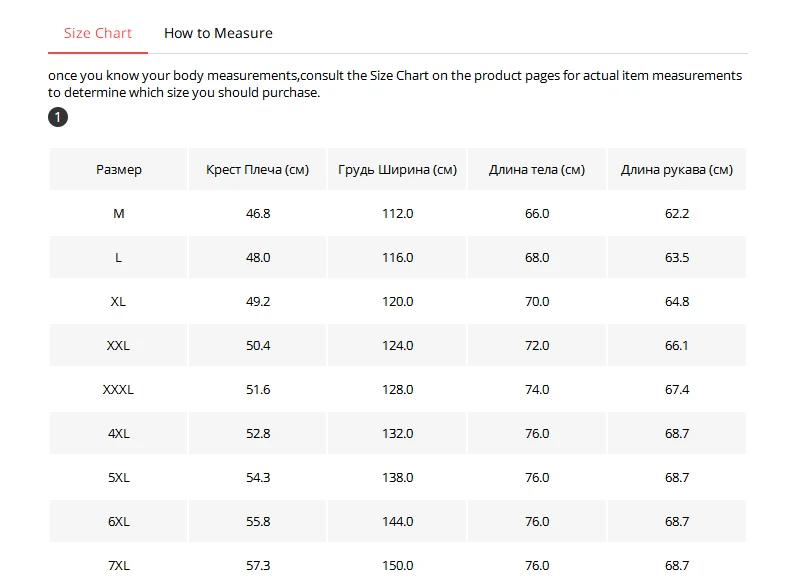The height and width of the screenshot is (586, 800).
Task: Click the 5XL size row label
Action: point(119,477)
